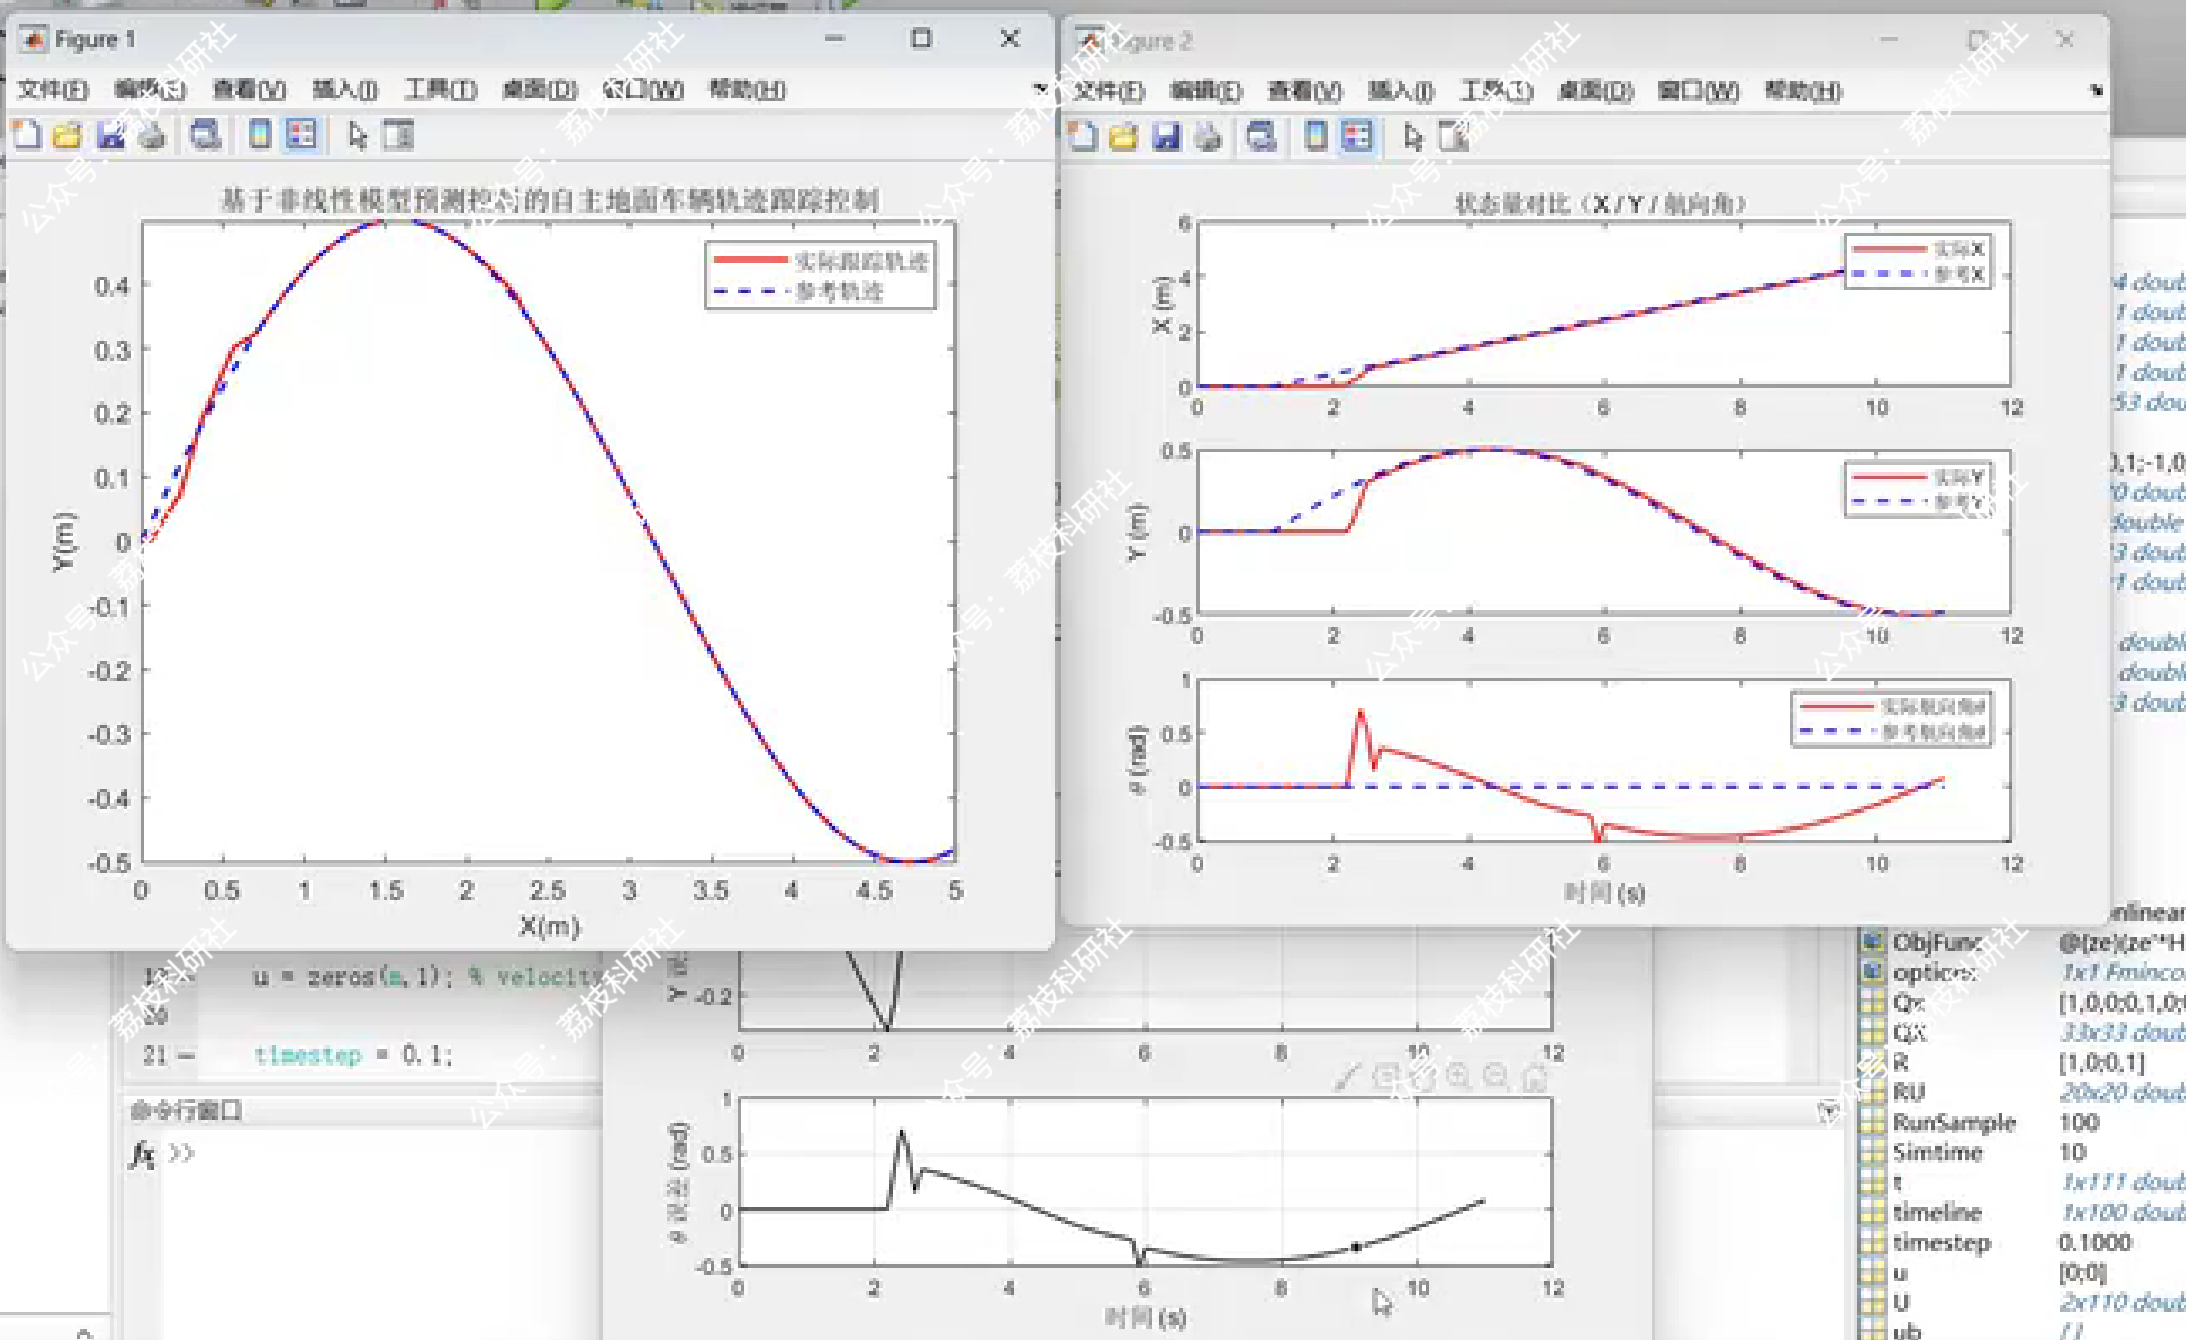Click red legend line sample in Figure 1

pos(750,260)
